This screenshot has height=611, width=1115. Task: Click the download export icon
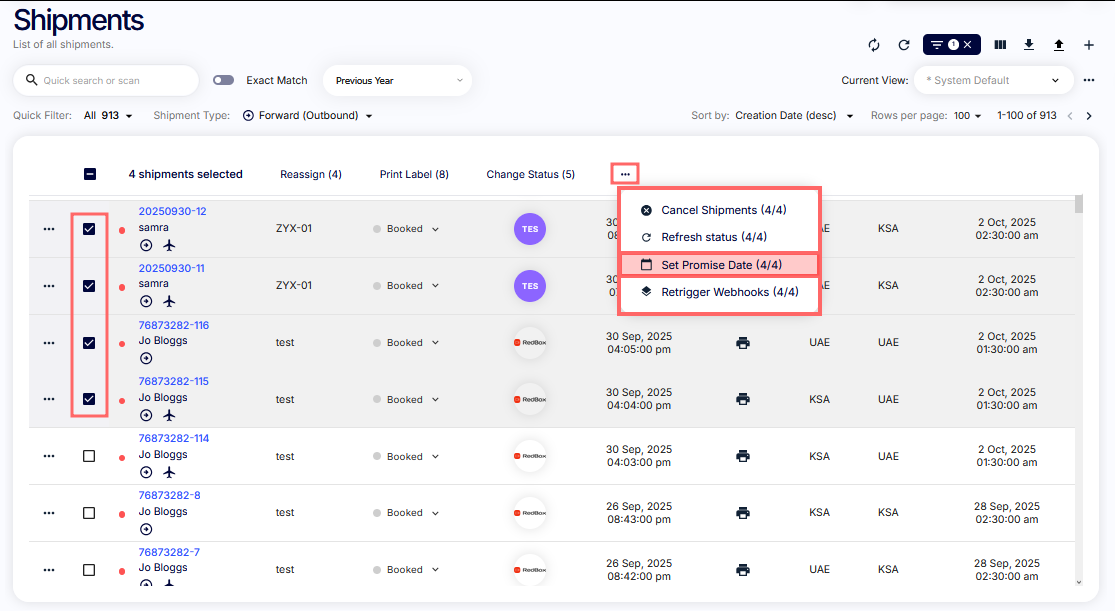(x=1029, y=45)
